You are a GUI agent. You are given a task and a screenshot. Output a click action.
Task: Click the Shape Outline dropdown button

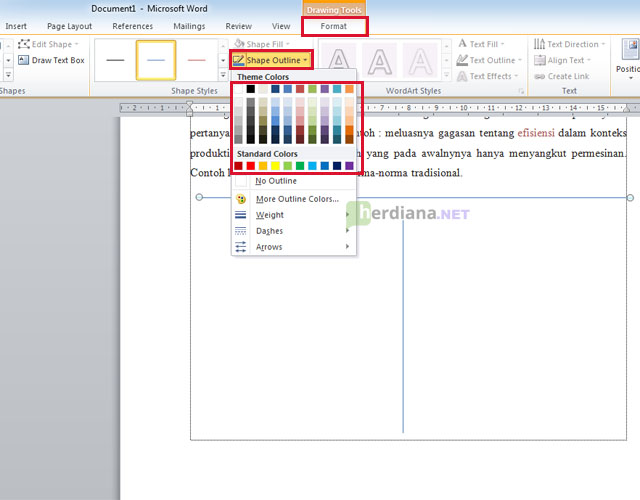click(x=271, y=60)
